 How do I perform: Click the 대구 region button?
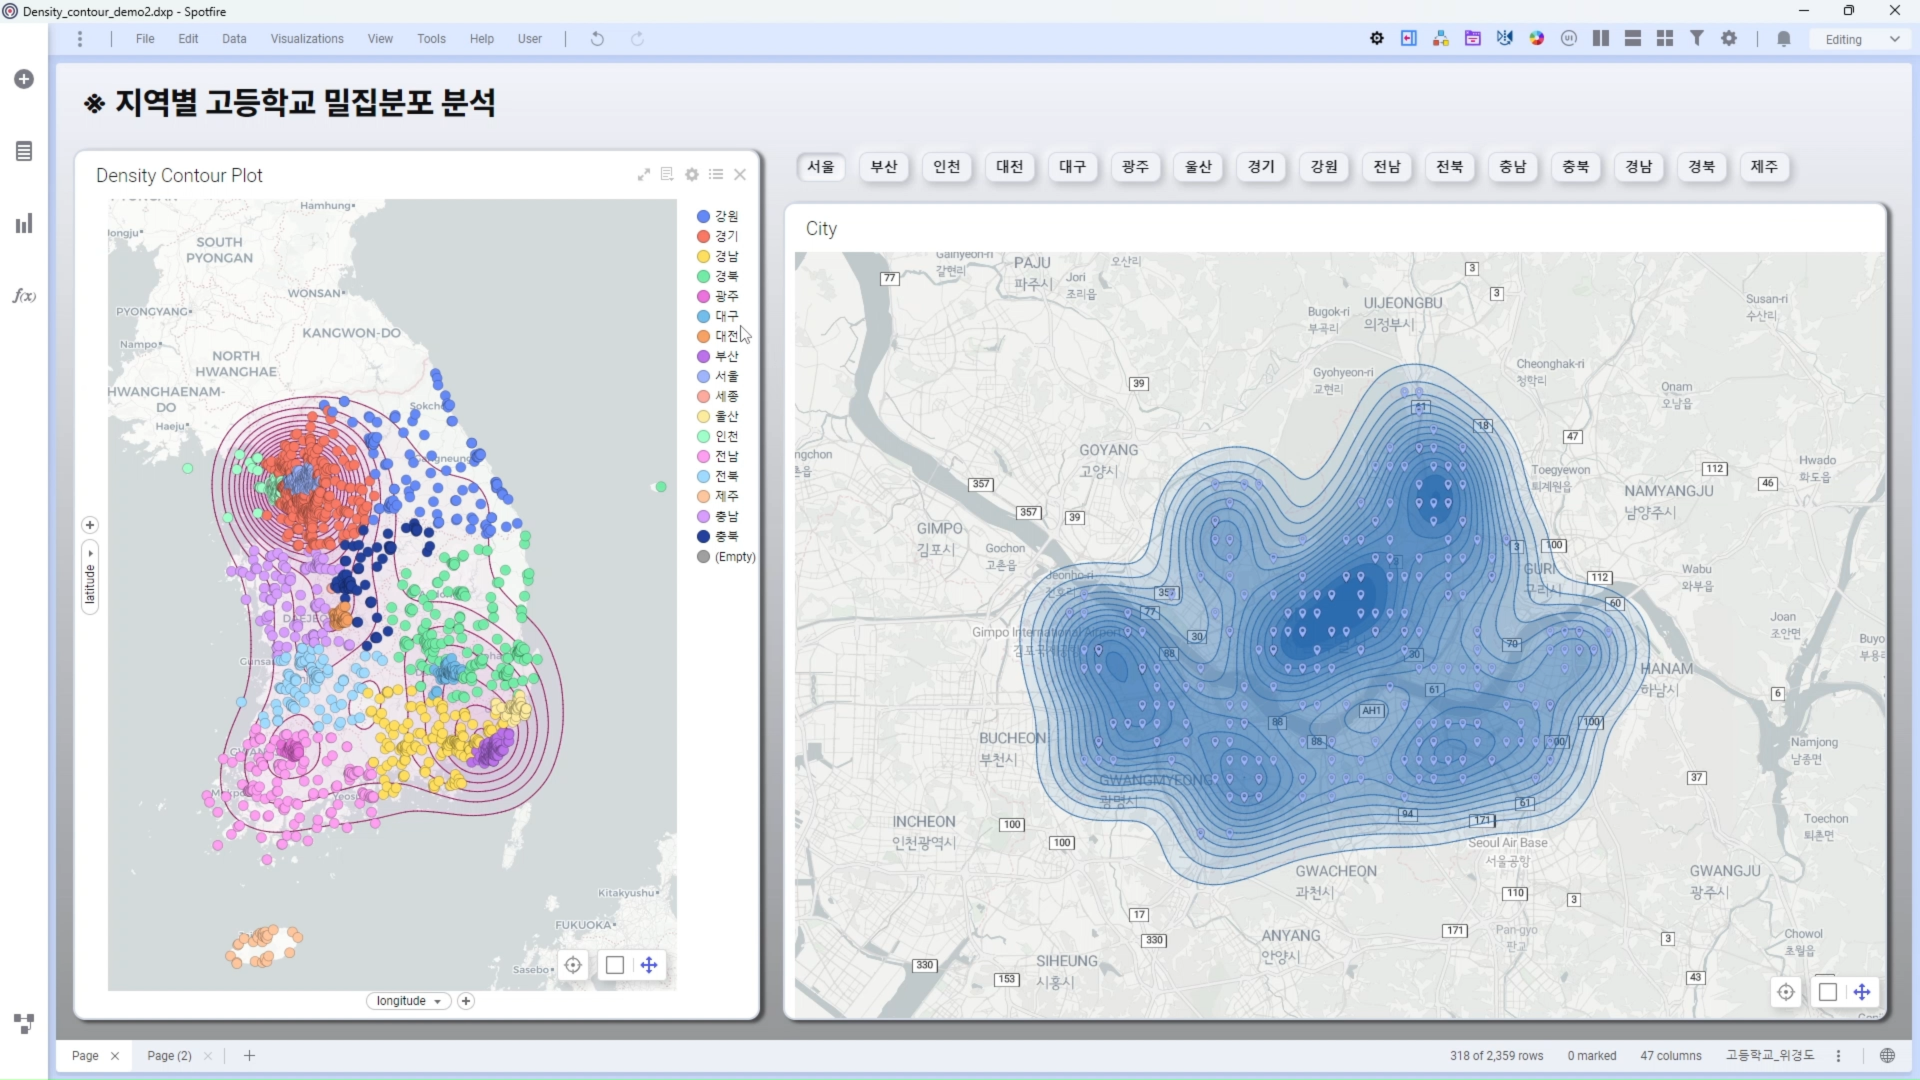[1073, 167]
